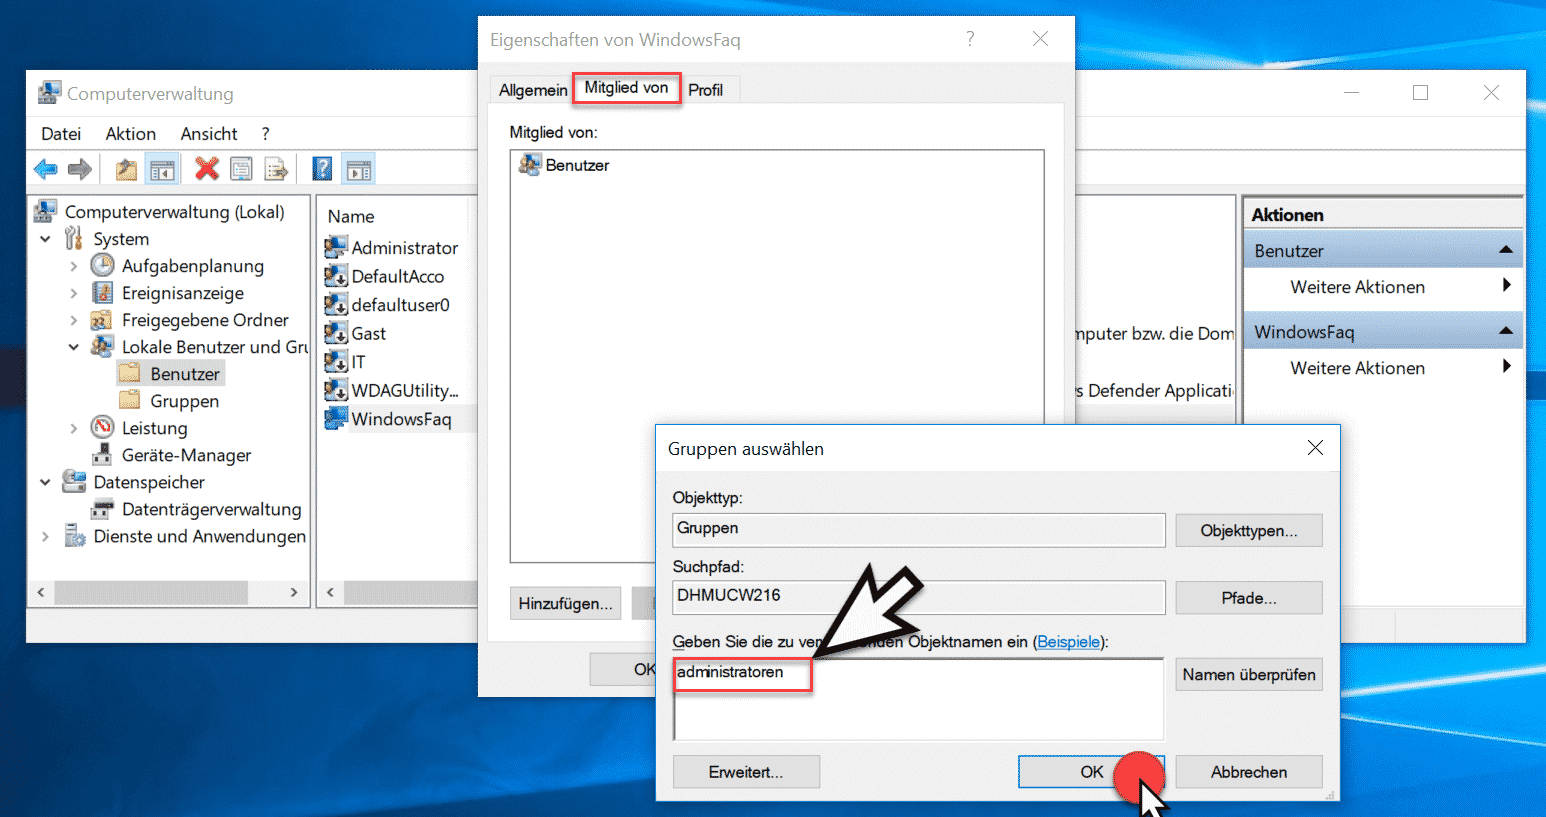Click the red X delete icon

tap(206, 169)
